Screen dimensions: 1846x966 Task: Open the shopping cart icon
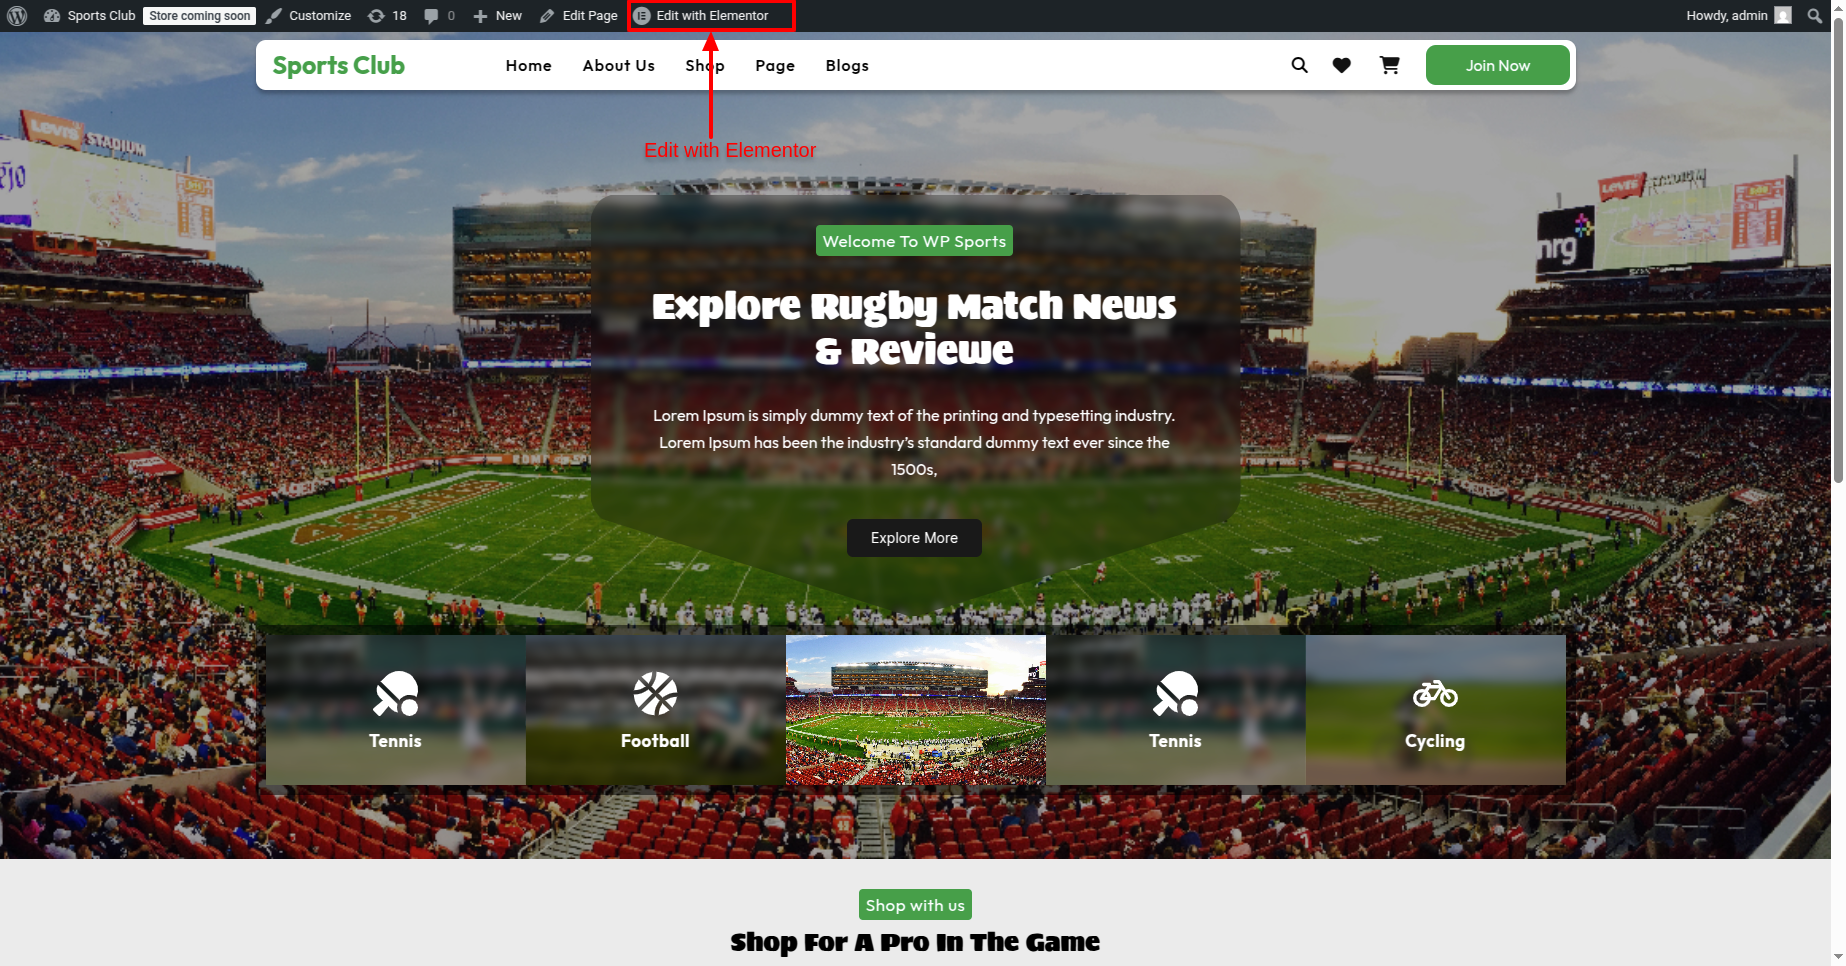pyautogui.click(x=1389, y=65)
